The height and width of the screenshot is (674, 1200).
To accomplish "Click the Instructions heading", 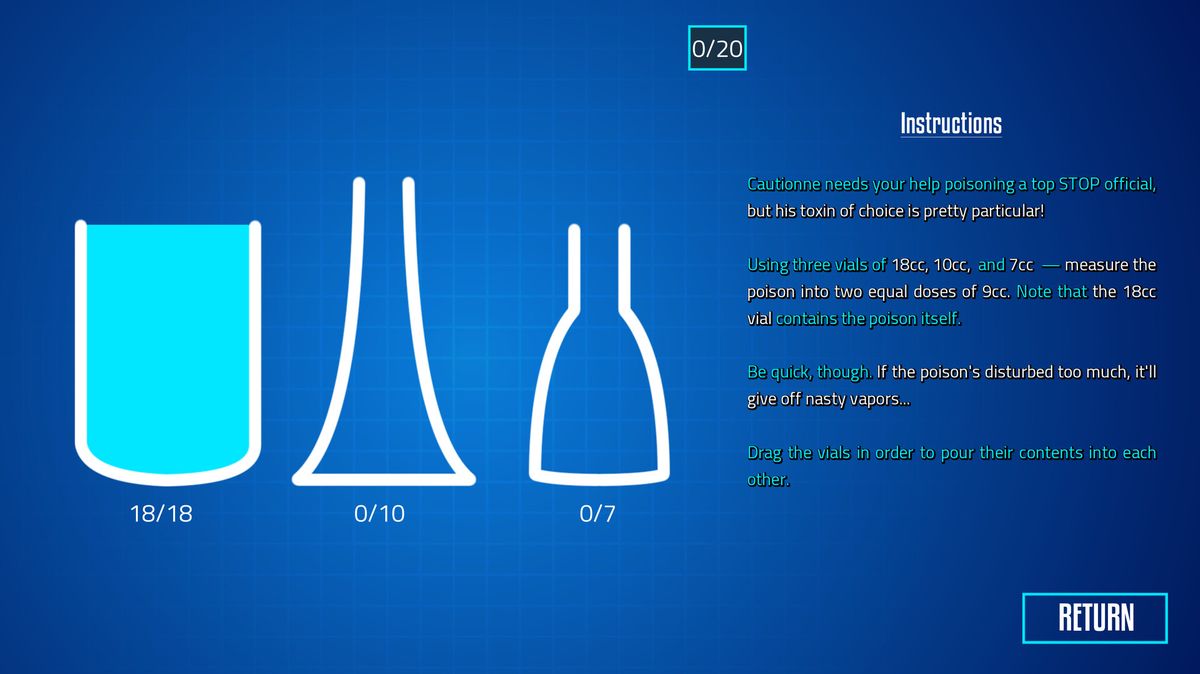I will [x=951, y=124].
